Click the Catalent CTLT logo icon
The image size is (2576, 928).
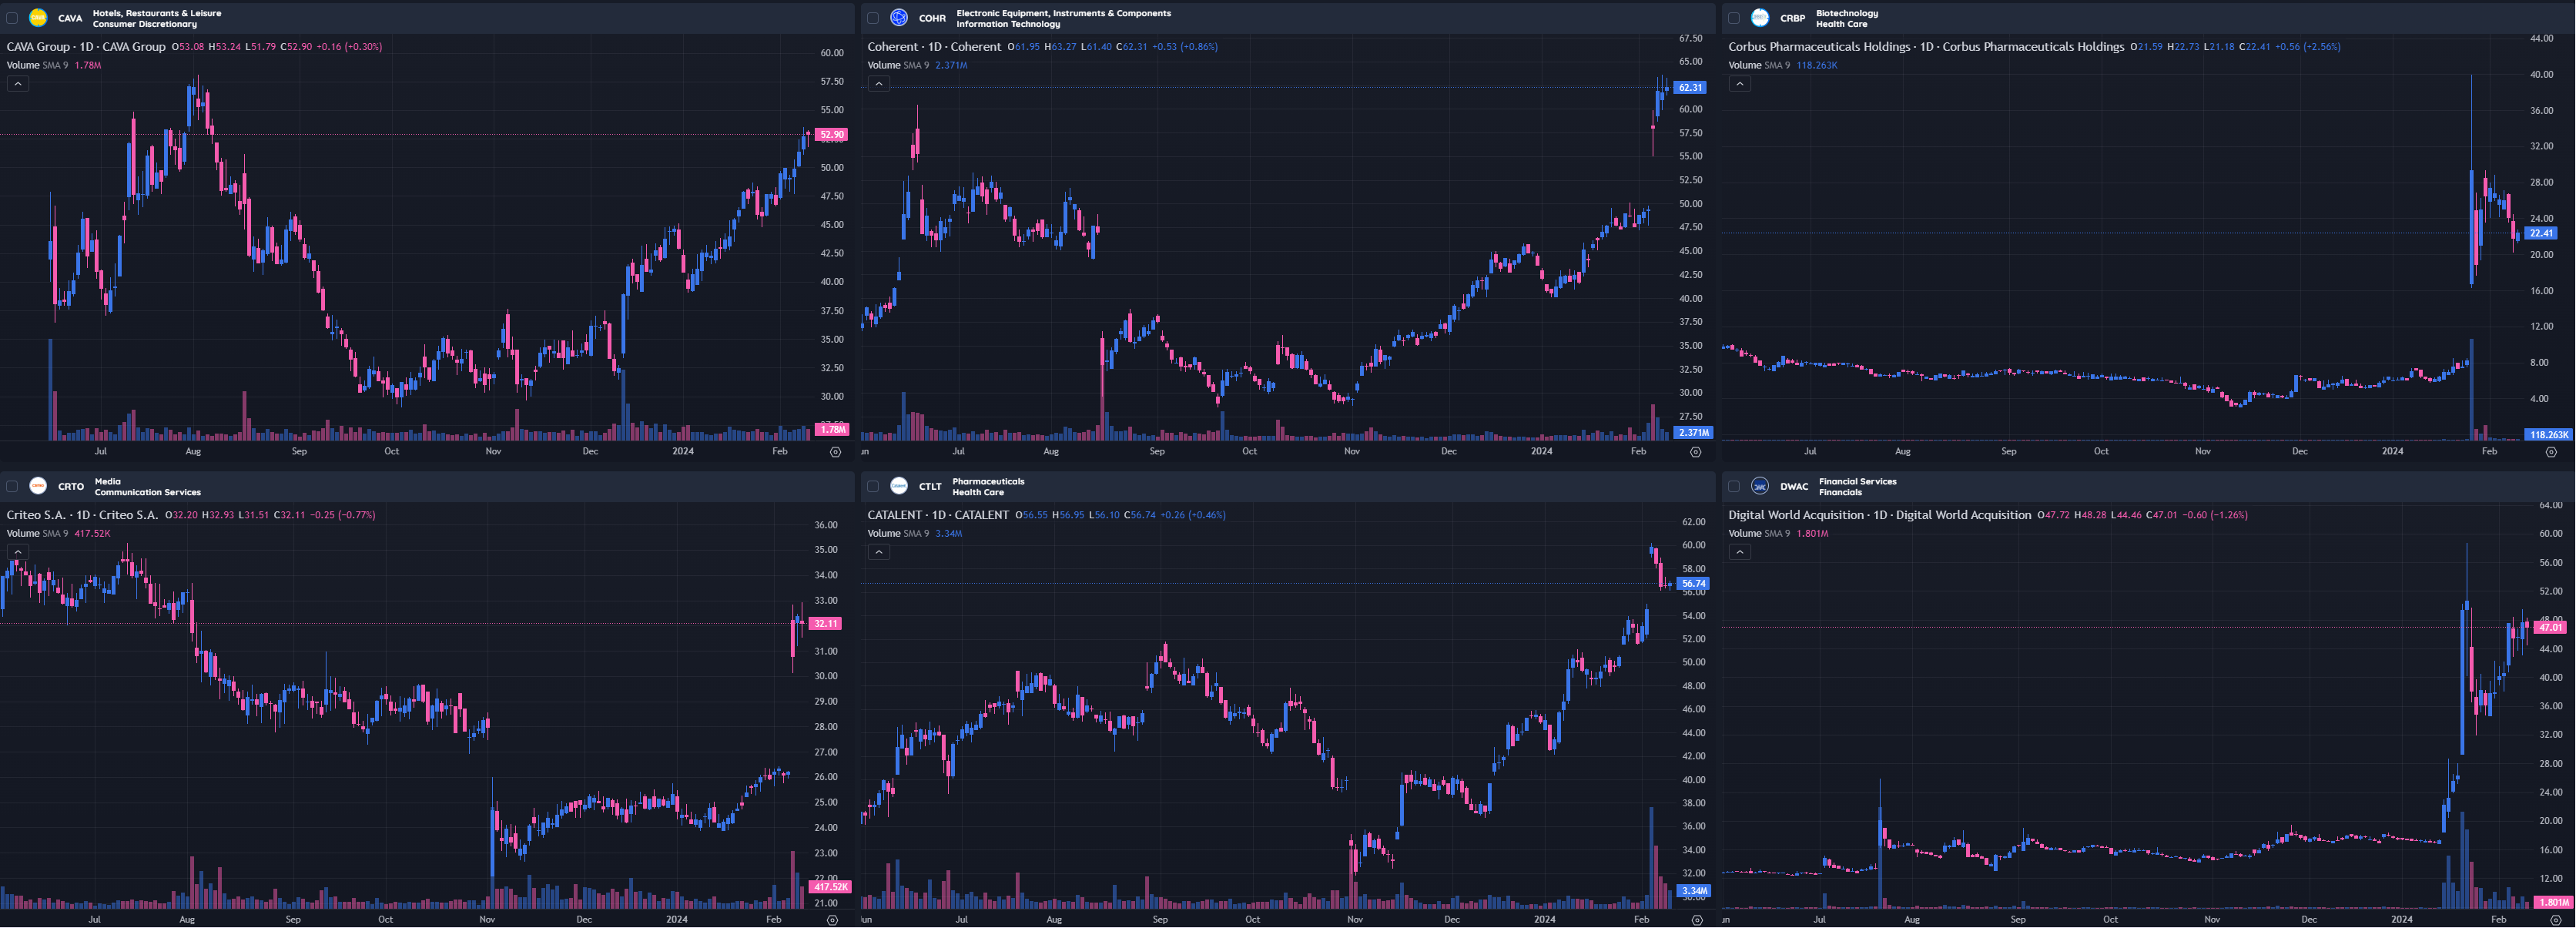click(899, 486)
